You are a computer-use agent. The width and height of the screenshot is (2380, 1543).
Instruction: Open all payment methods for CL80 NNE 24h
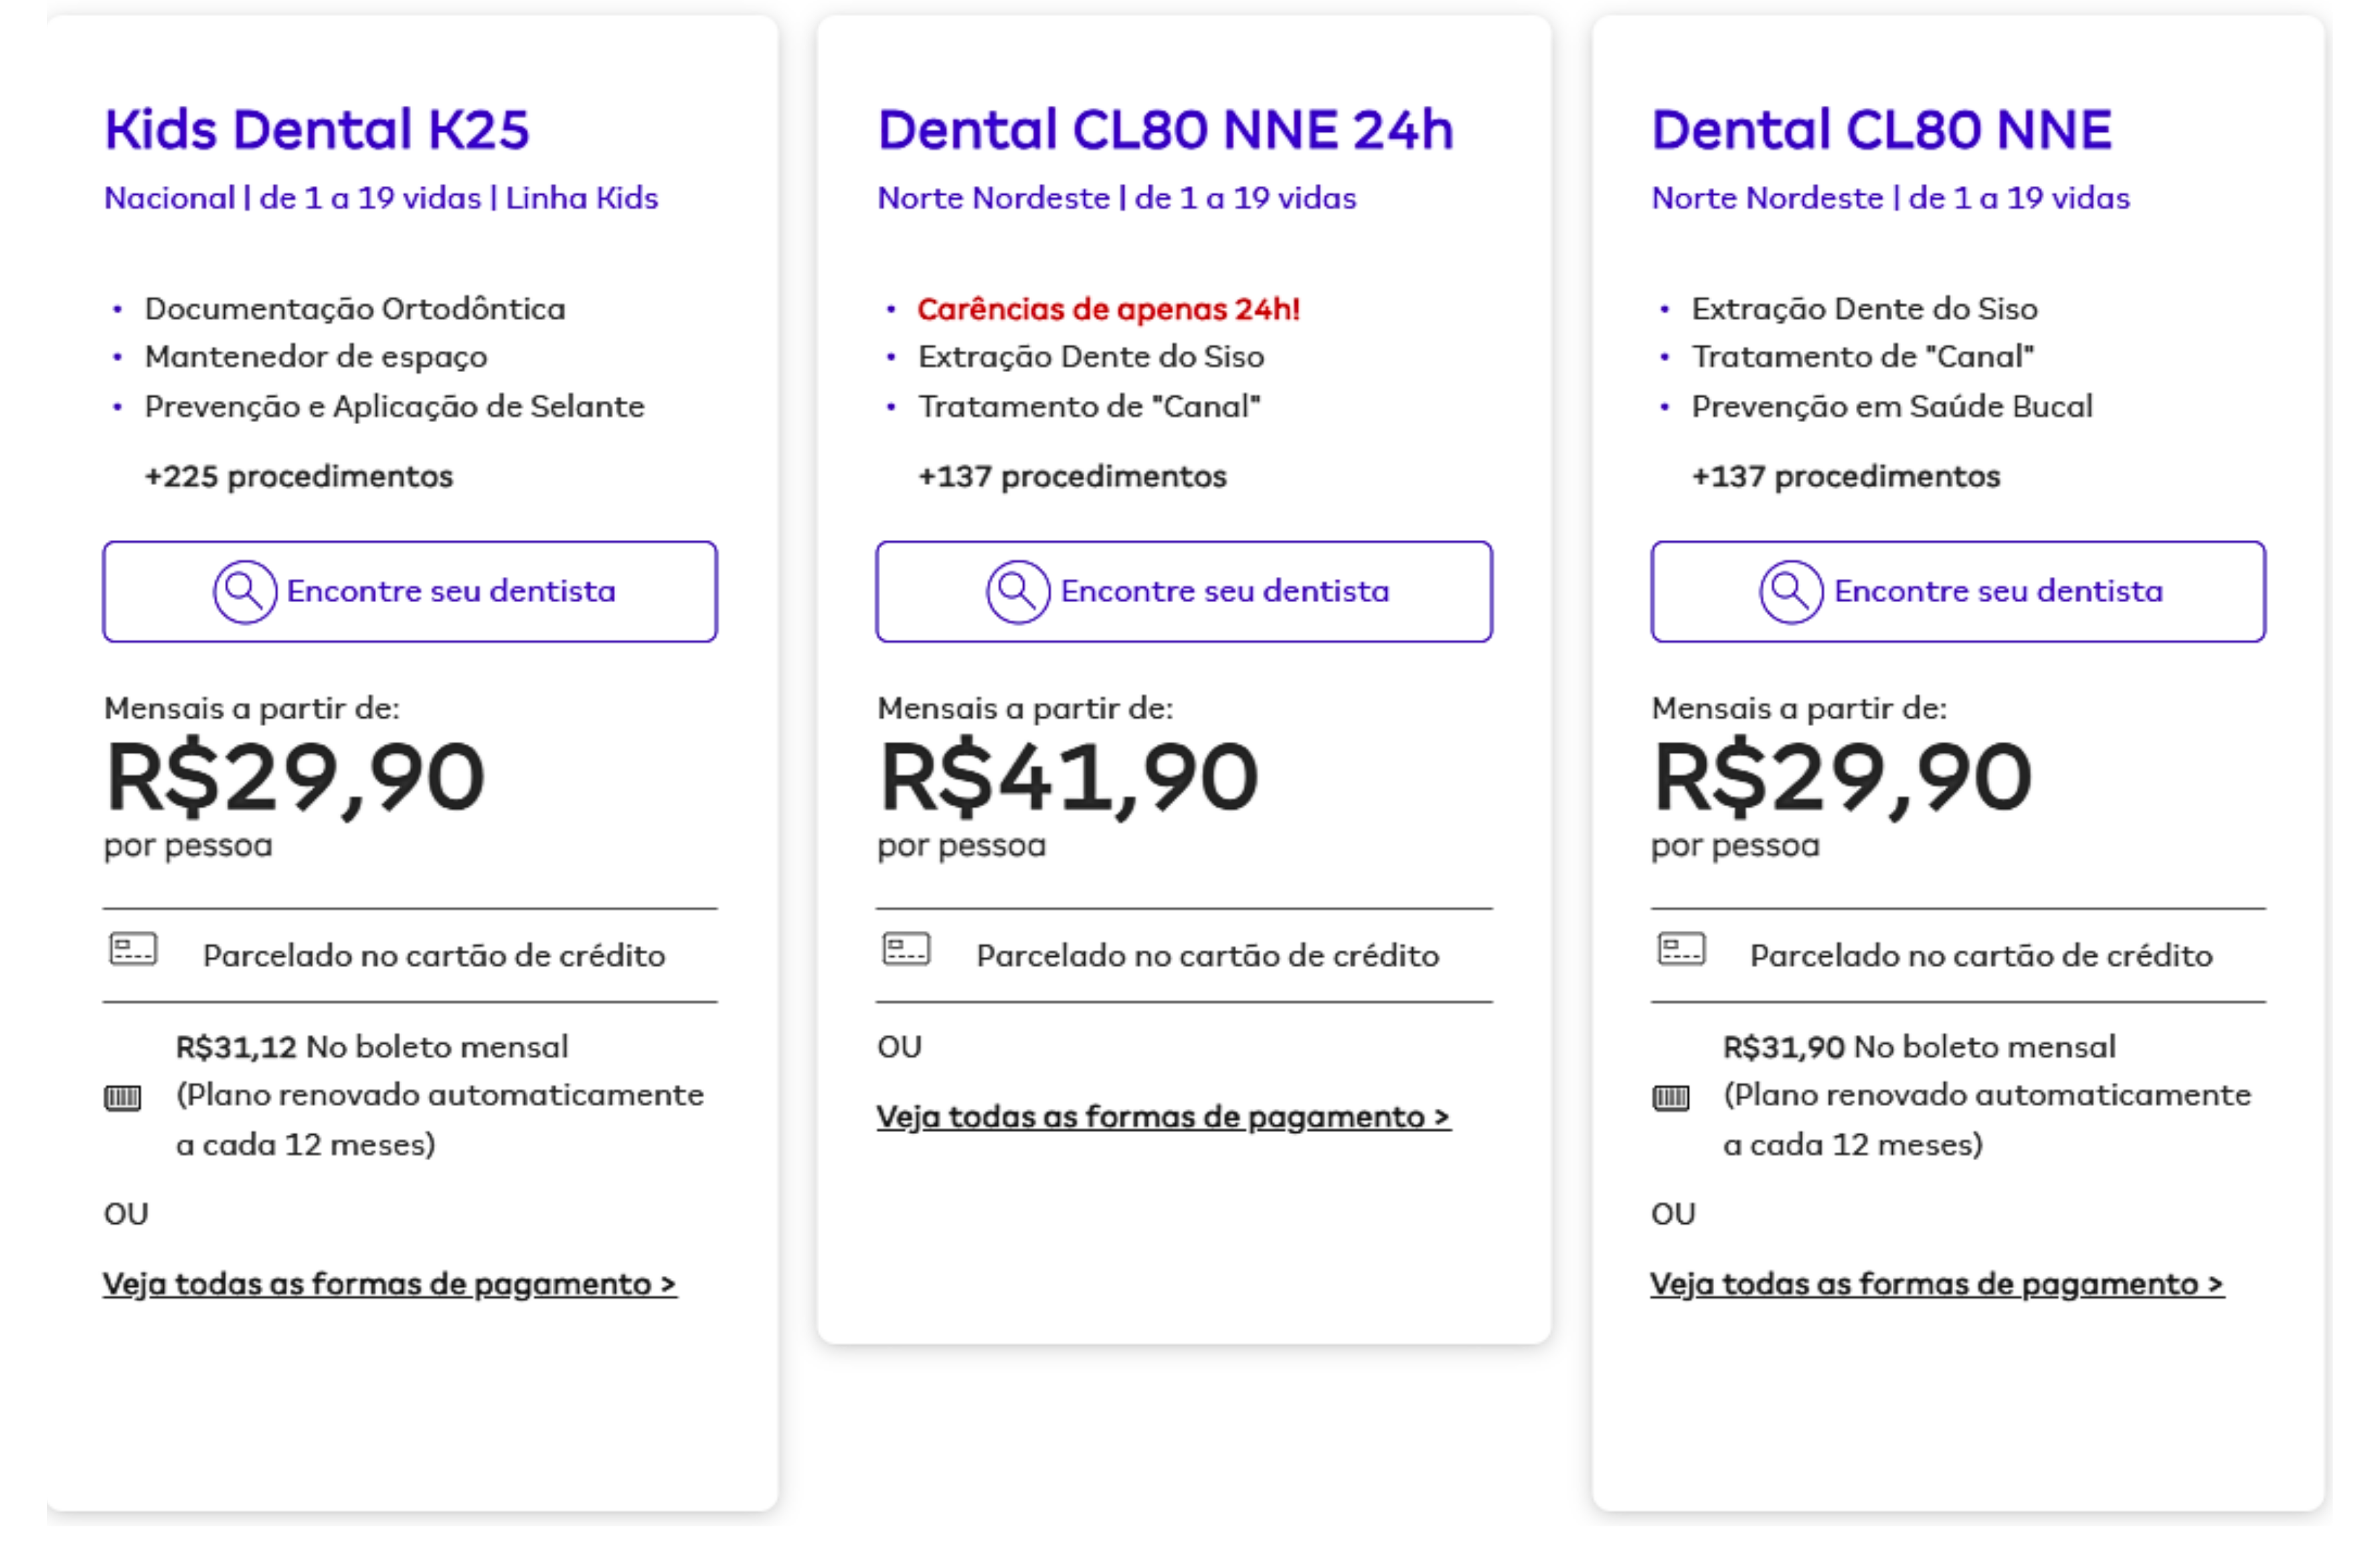click(x=1163, y=1117)
